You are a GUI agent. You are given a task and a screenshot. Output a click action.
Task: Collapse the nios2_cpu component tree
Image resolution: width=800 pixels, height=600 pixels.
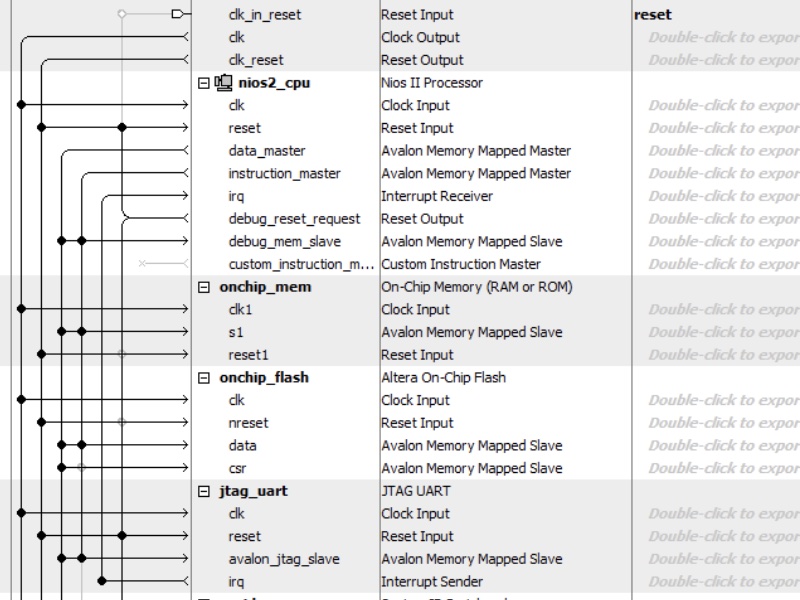tap(204, 83)
